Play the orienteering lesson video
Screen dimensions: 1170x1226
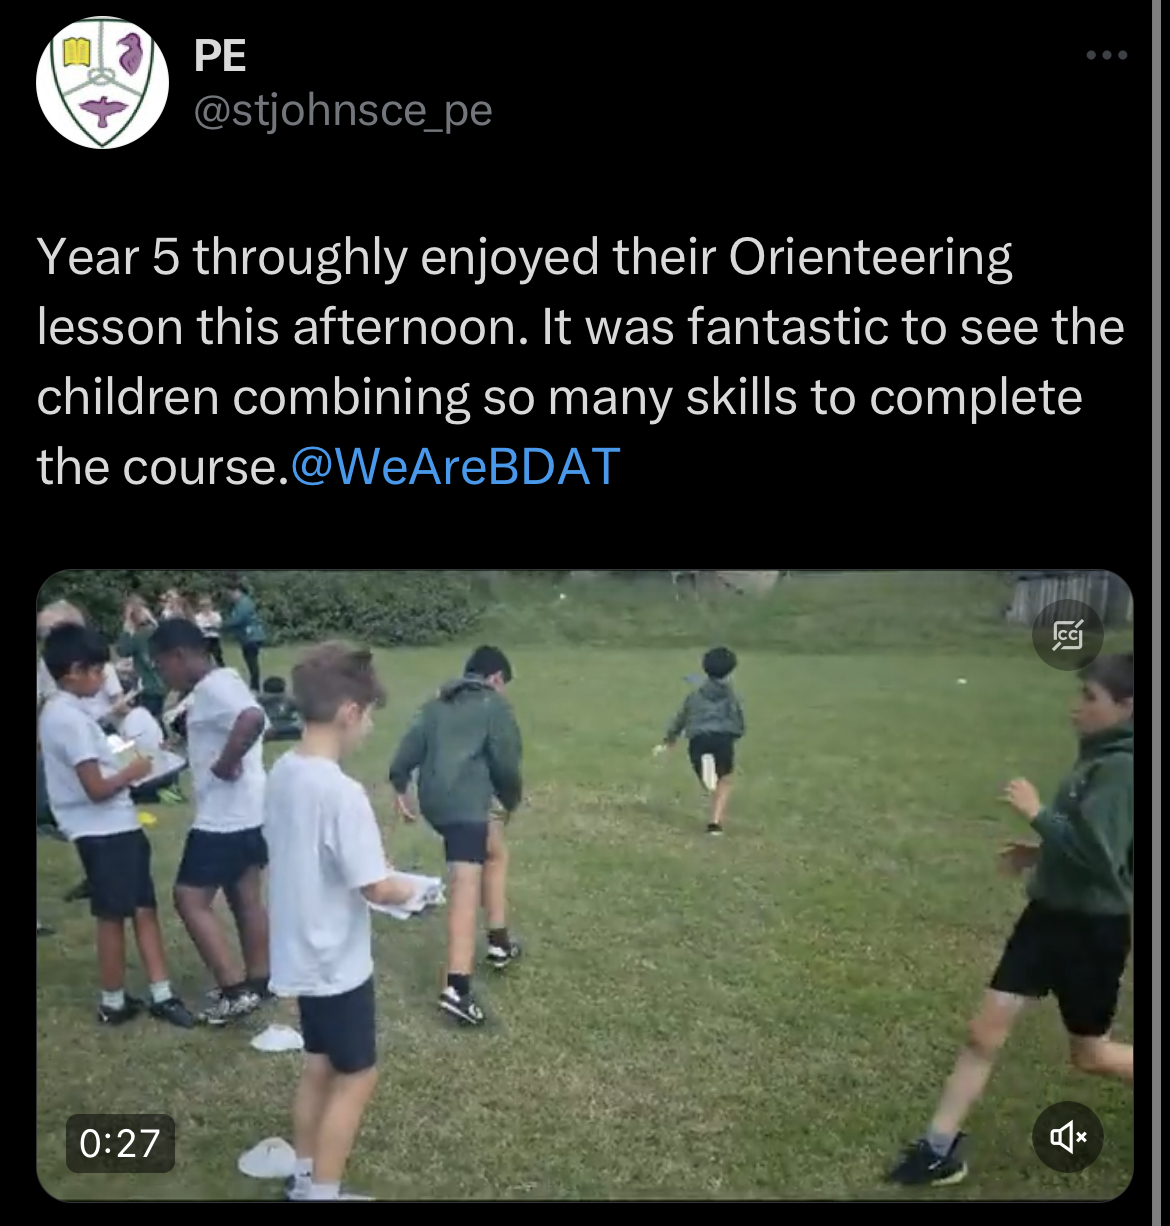click(585, 886)
